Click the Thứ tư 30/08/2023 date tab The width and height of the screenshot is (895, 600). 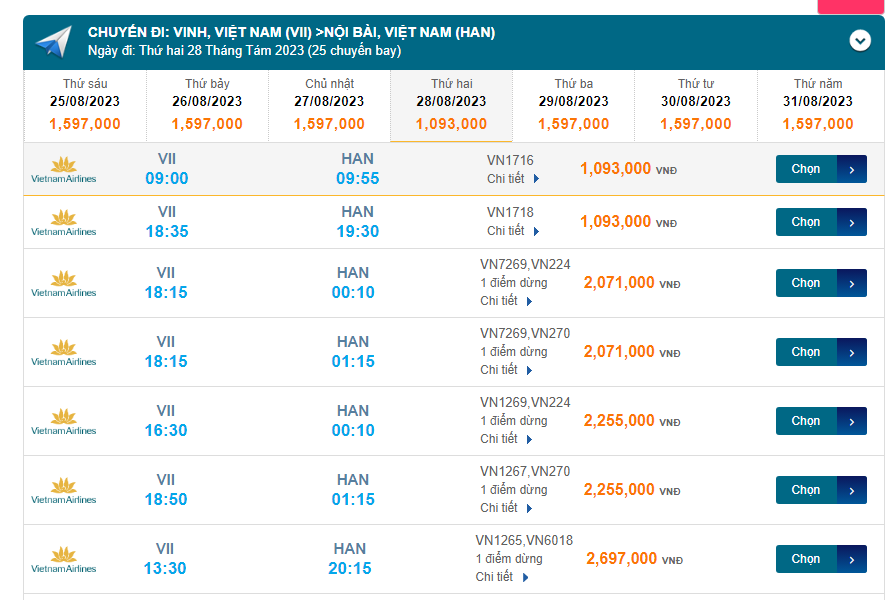[x=695, y=105]
